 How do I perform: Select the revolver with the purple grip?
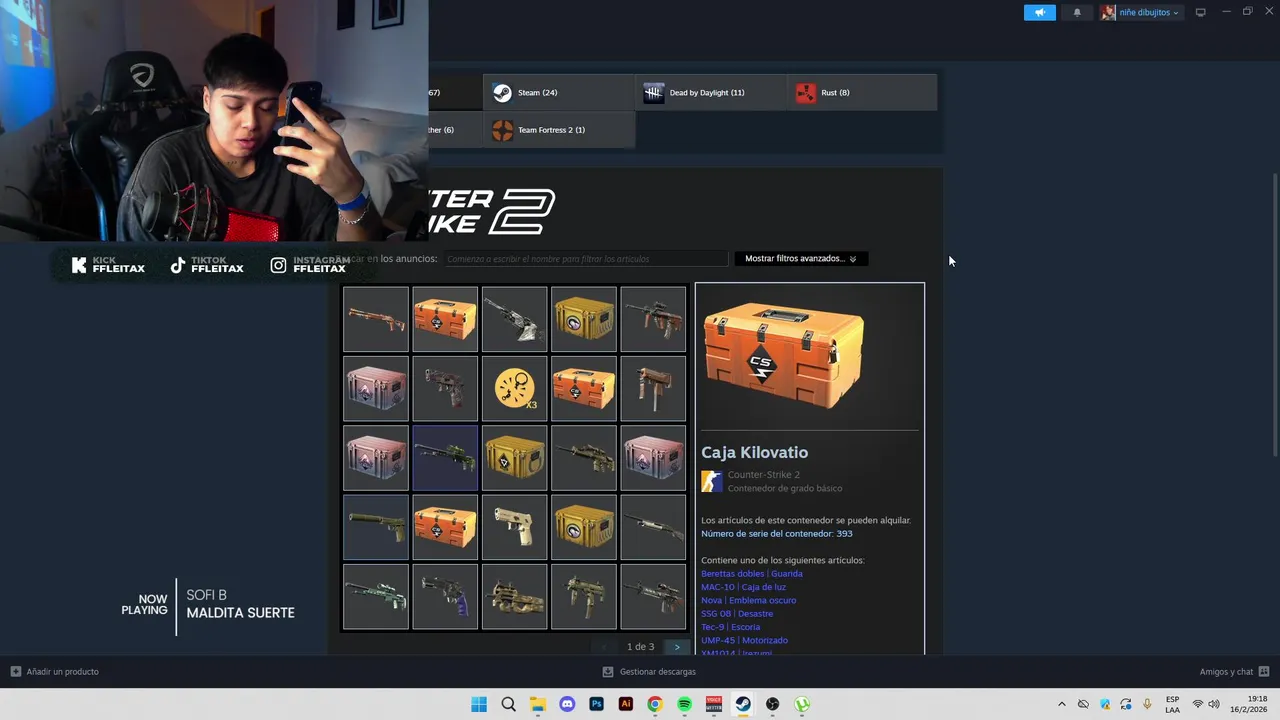coord(445,597)
